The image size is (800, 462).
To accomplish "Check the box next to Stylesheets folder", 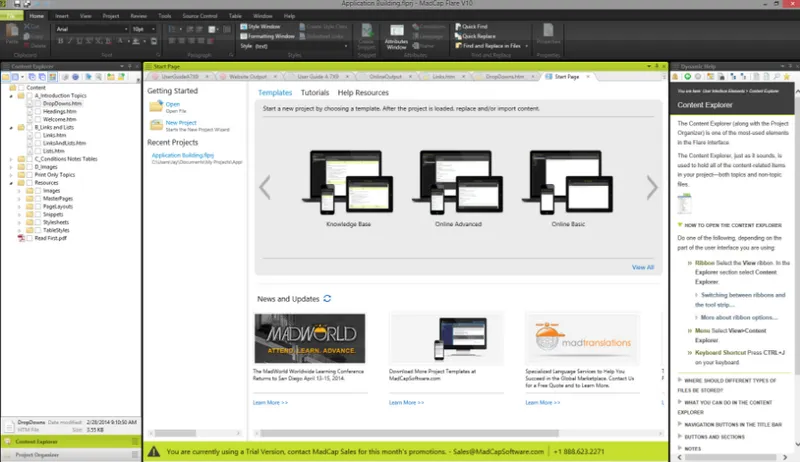I will (38, 222).
